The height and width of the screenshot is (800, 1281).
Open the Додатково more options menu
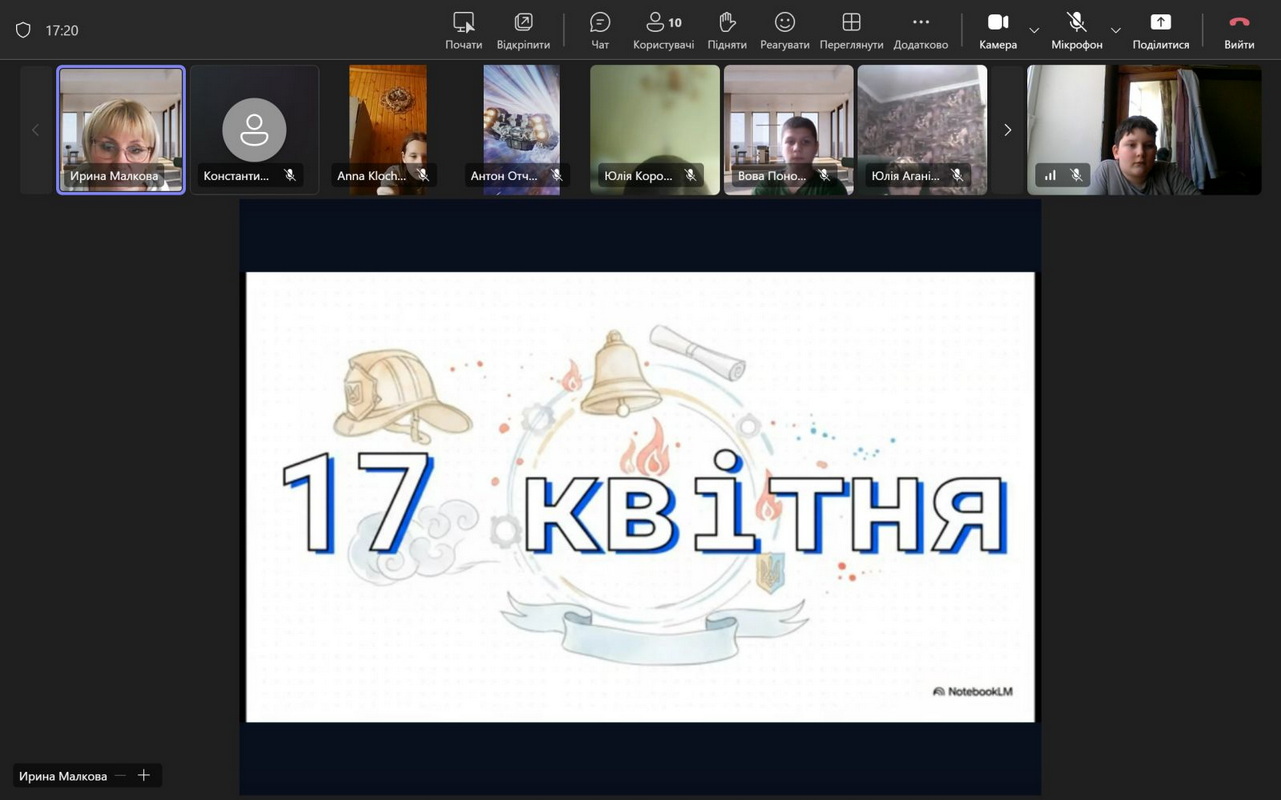point(920,23)
